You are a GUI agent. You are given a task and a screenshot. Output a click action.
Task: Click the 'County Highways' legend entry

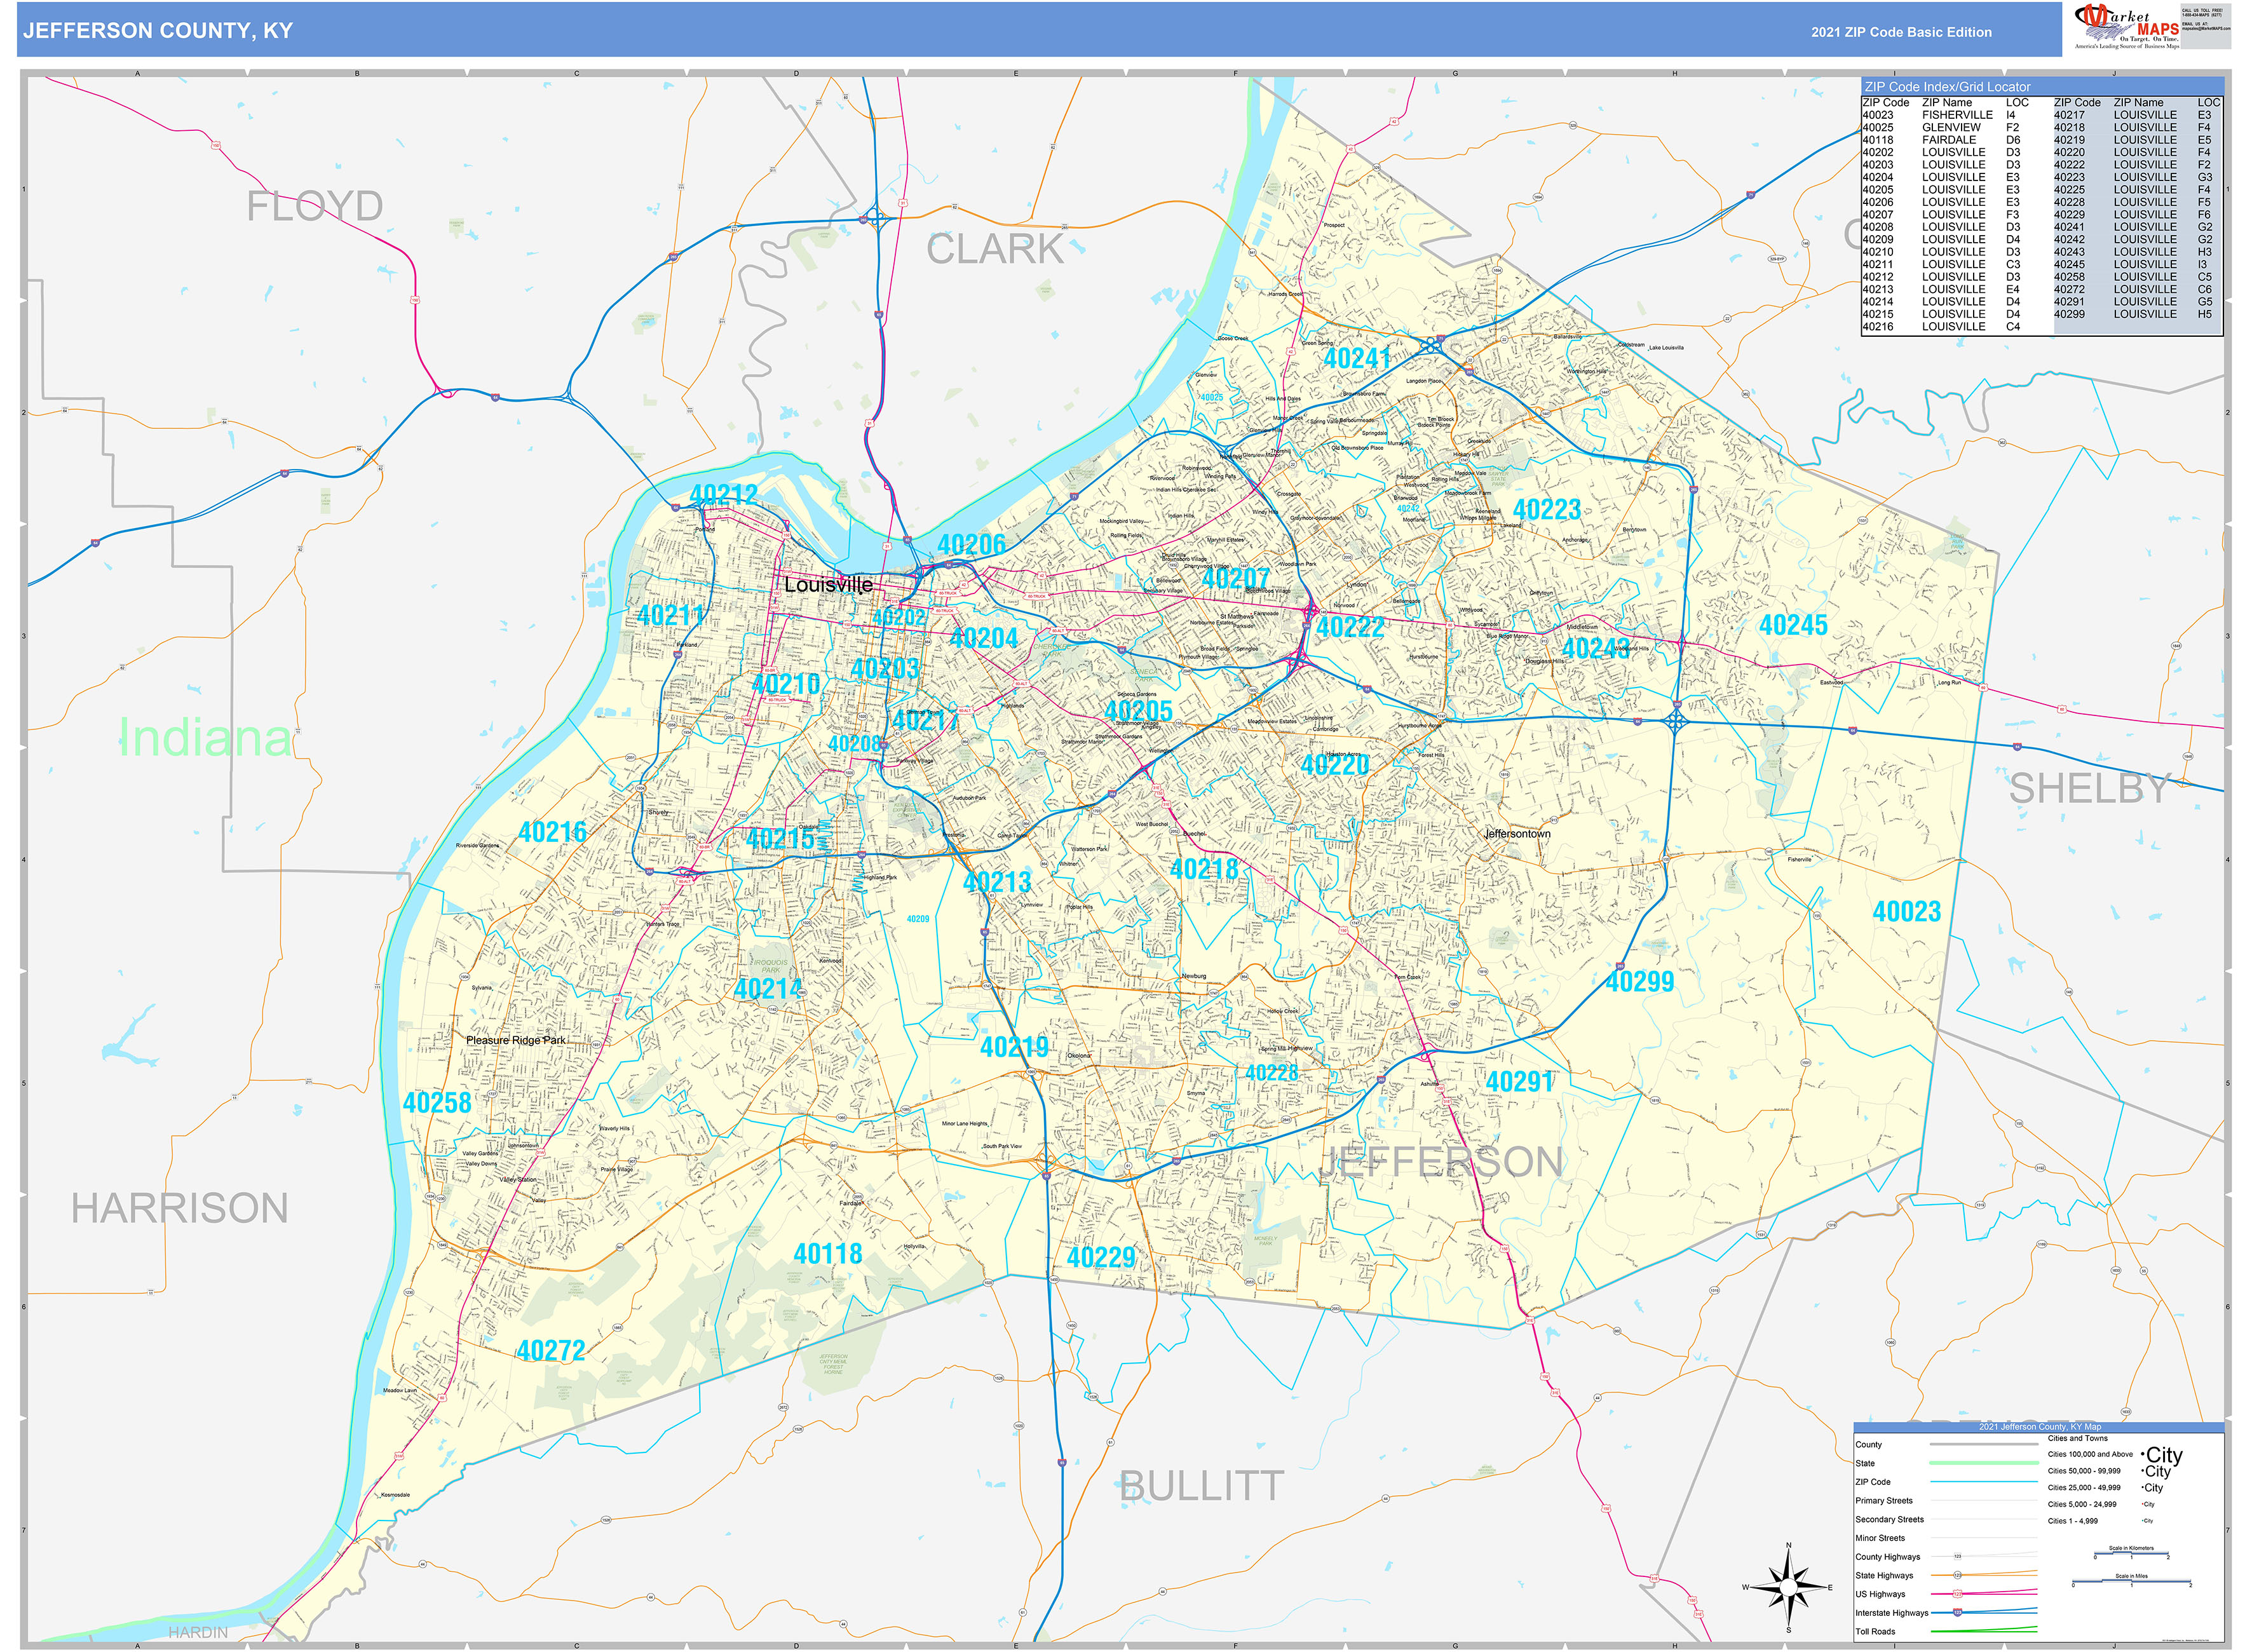1887,1556
